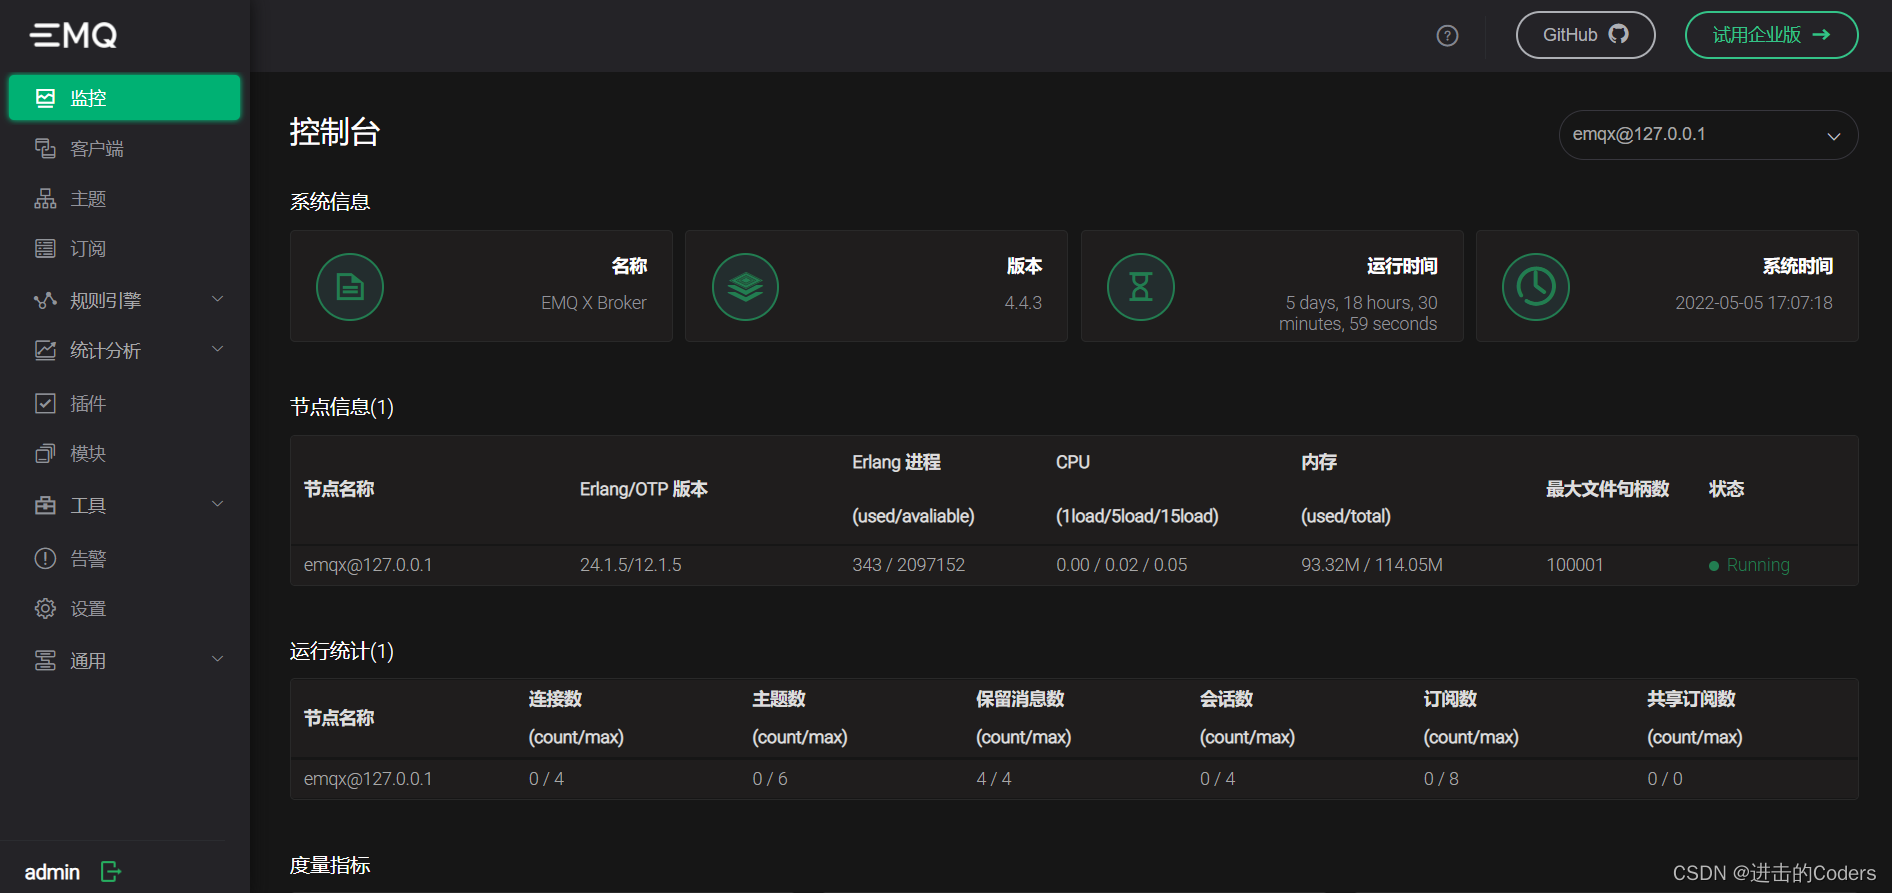1892x893 pixels.
Task: Click the 通用 general icon
Action: point(45,661)
